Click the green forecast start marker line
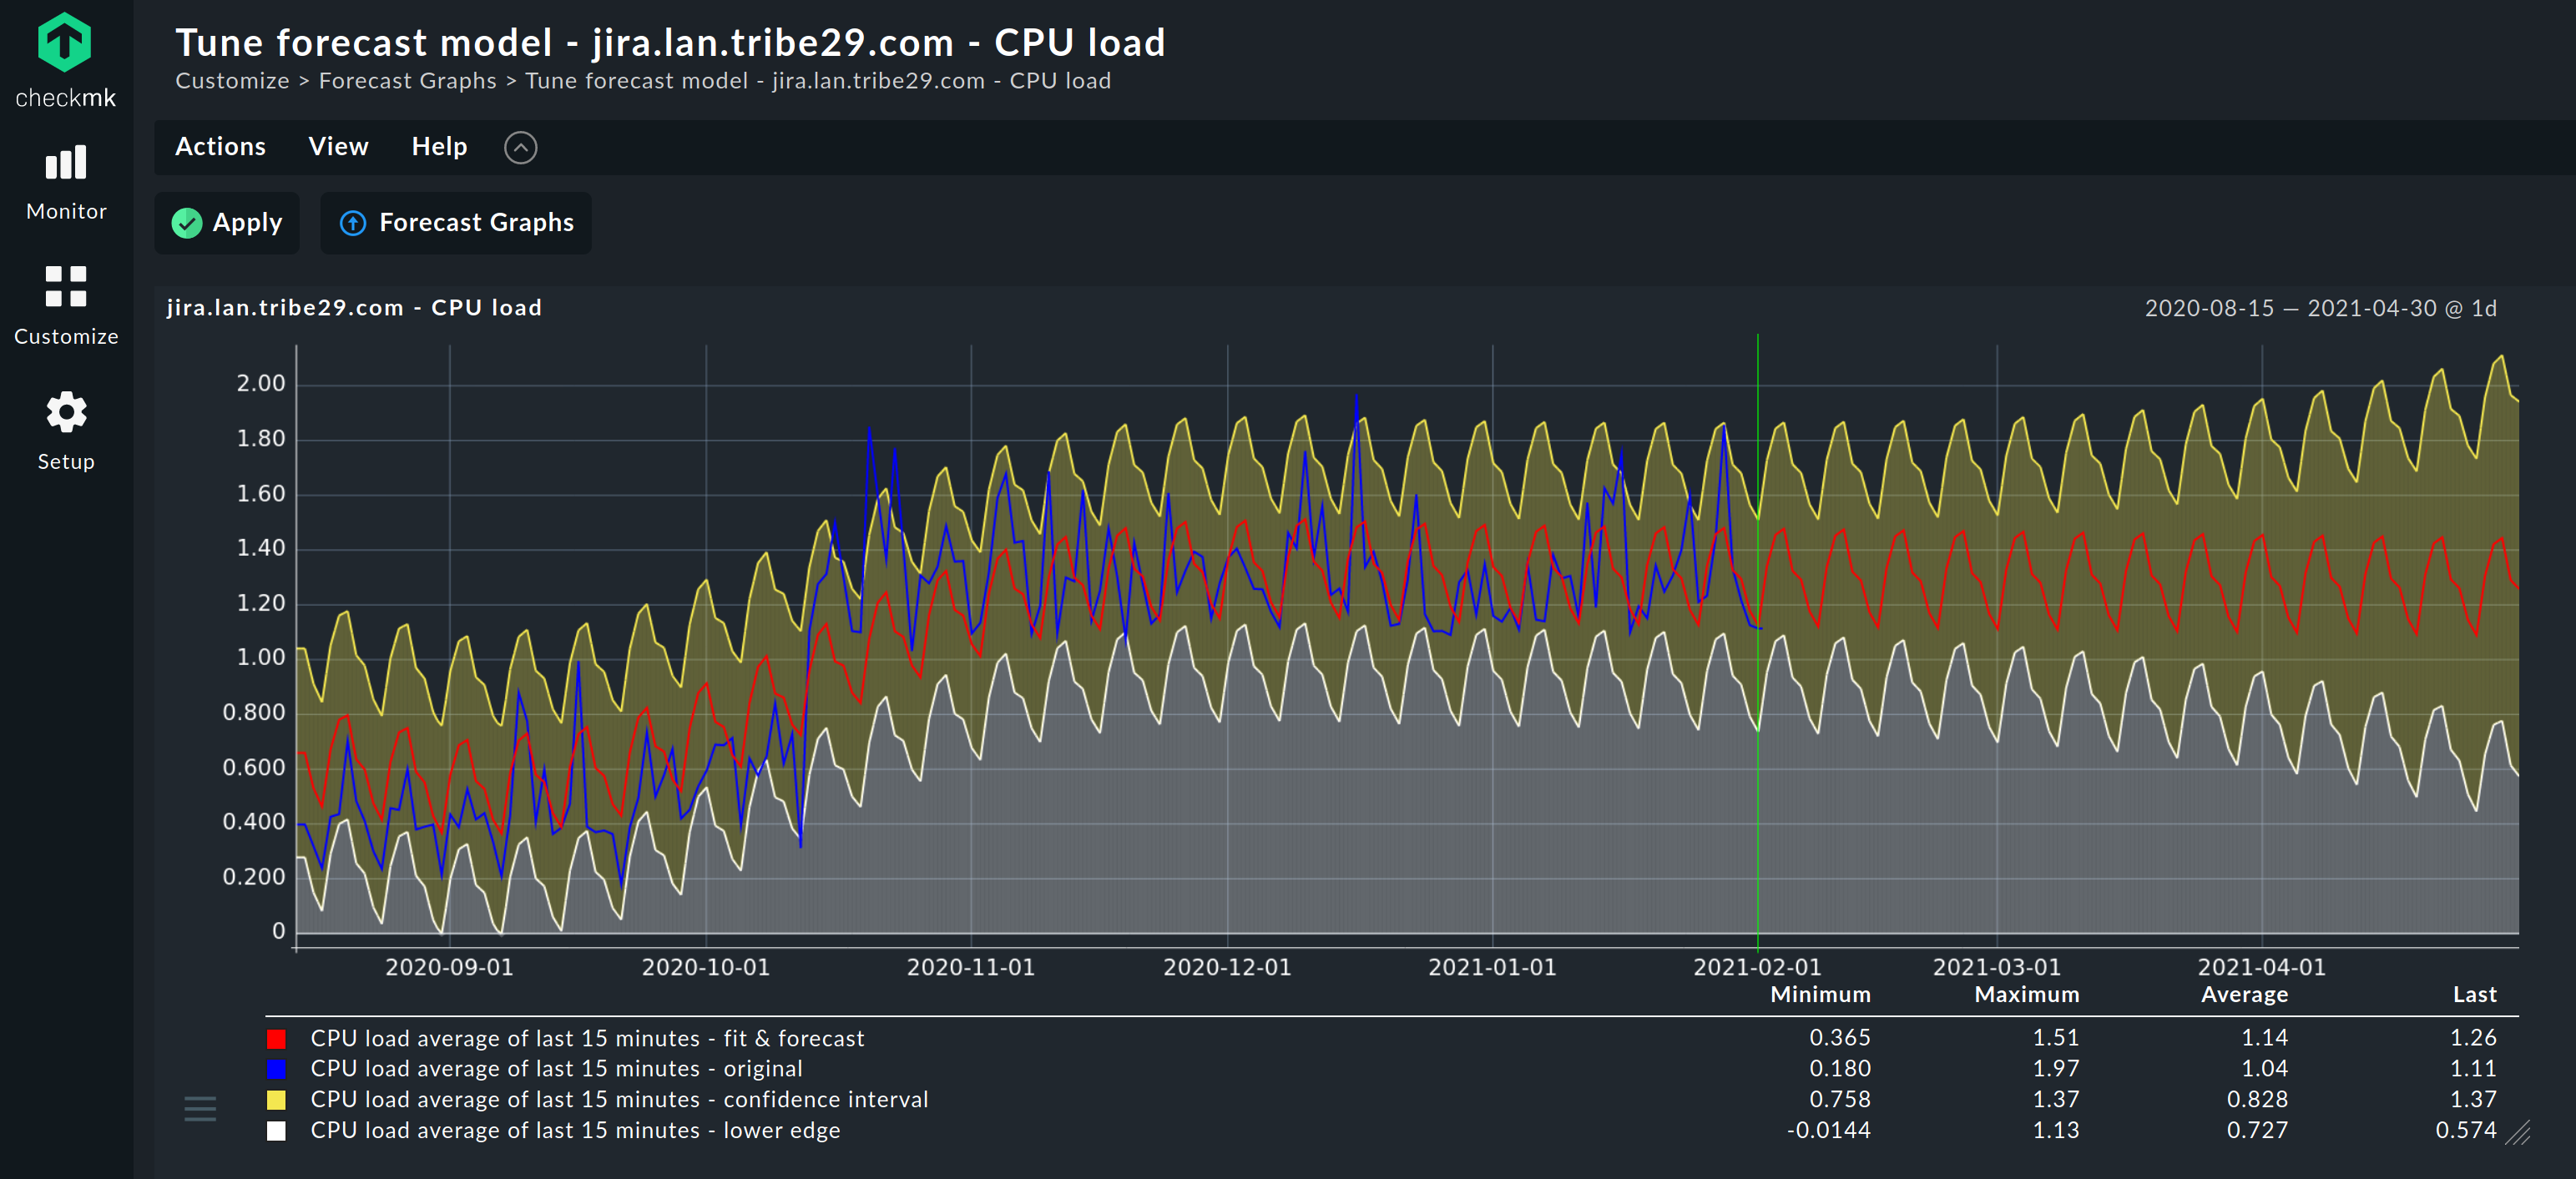 point(1757,640)
